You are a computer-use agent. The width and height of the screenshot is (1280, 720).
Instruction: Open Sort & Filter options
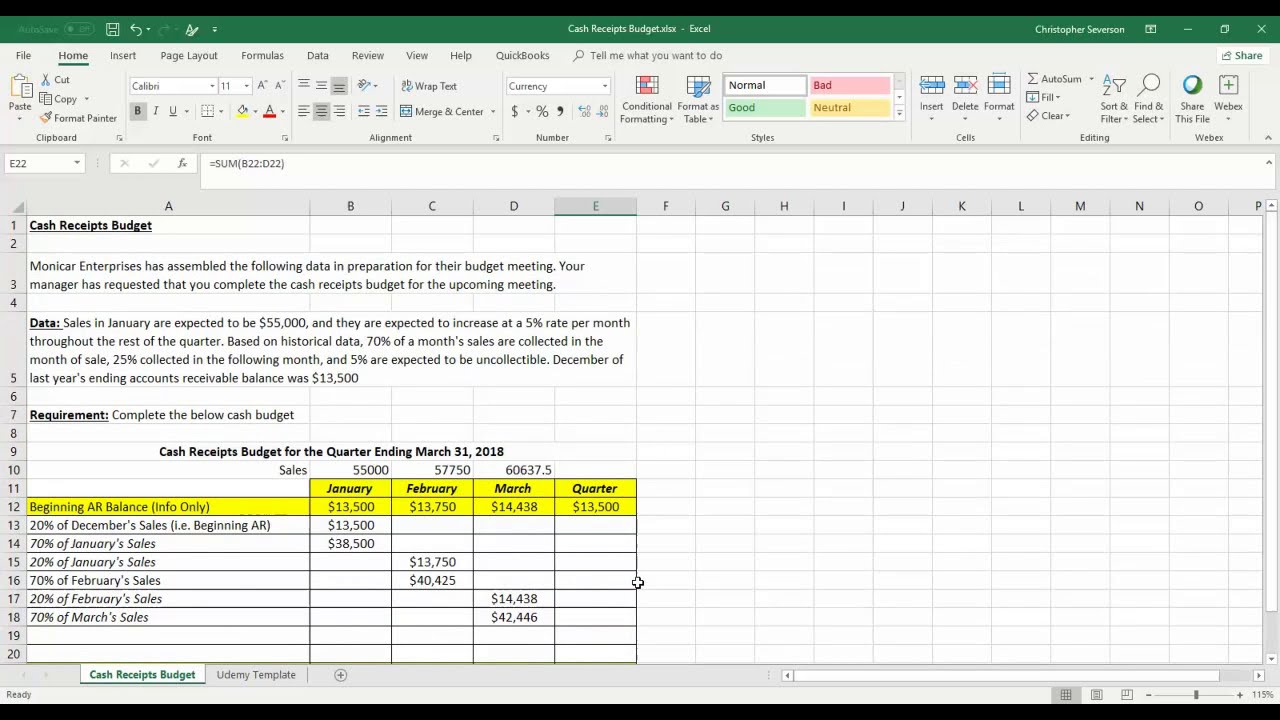click(x=1114, y=99)
